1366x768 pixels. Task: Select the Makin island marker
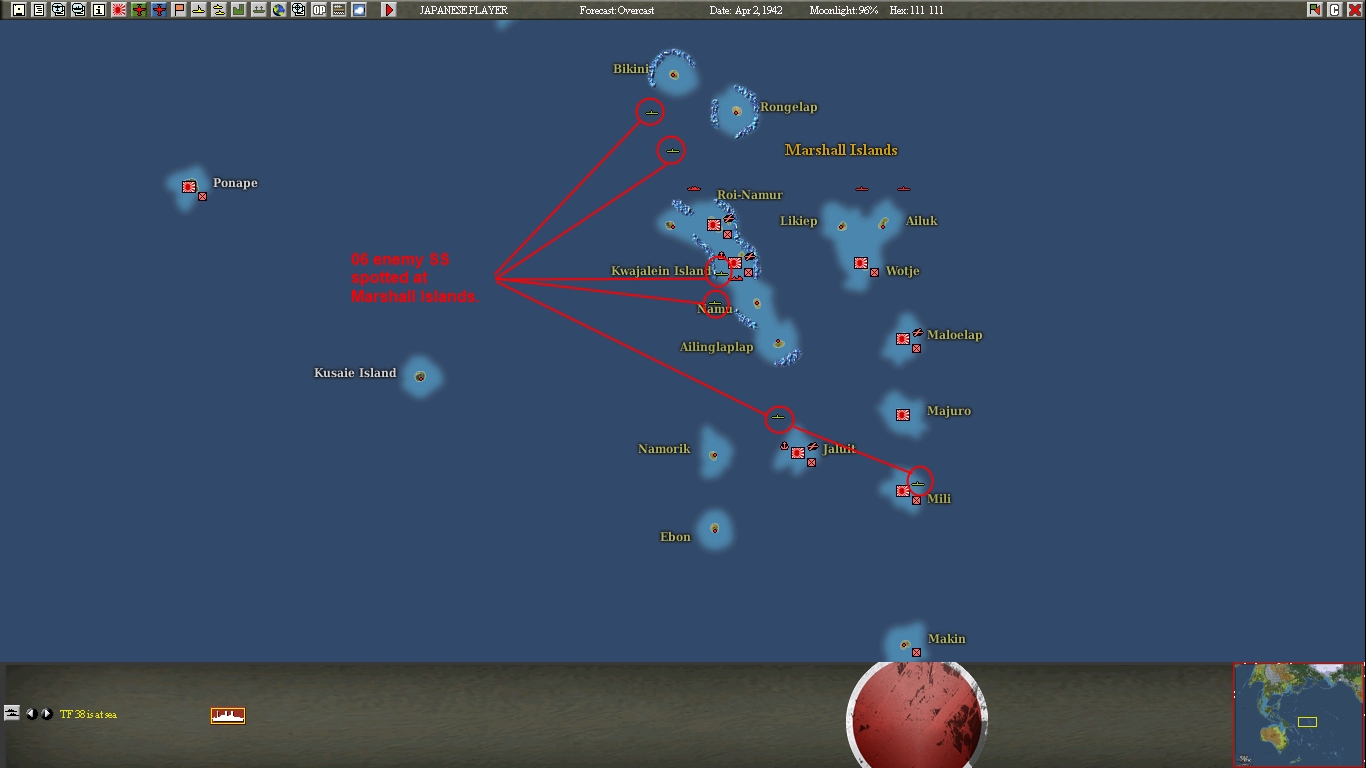pos(905,645)
